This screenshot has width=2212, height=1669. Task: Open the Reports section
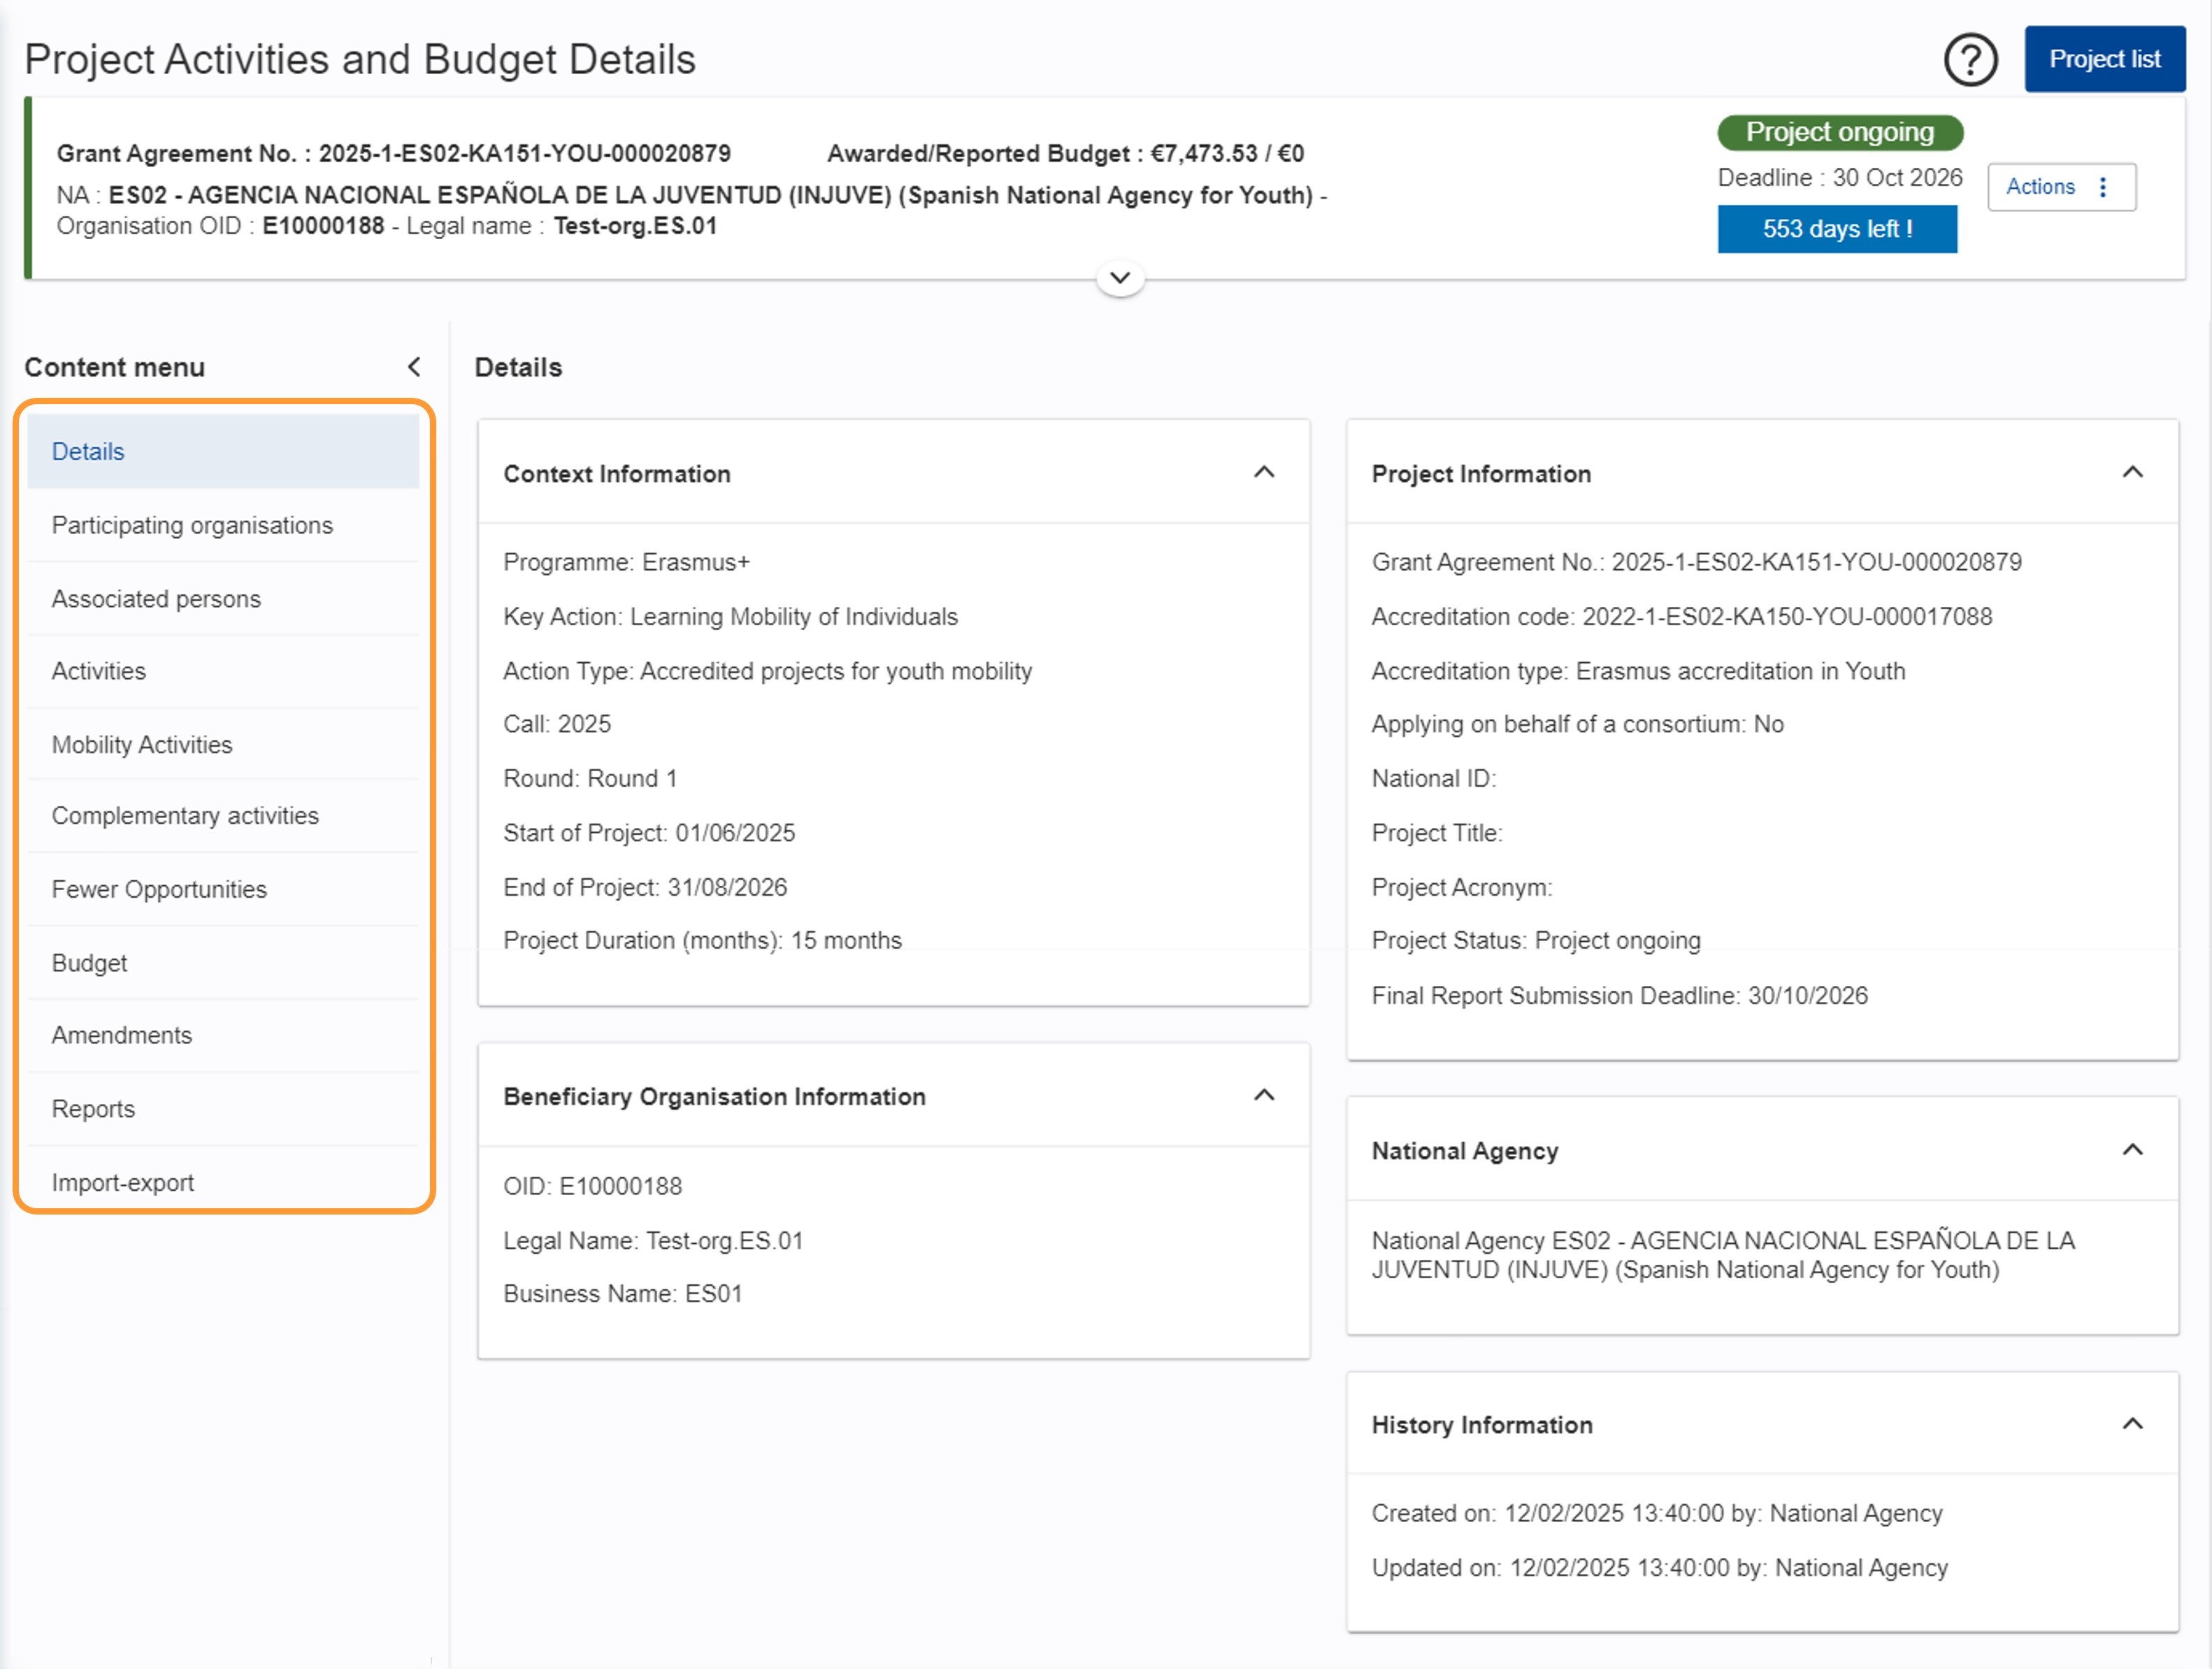[222, 1108]
